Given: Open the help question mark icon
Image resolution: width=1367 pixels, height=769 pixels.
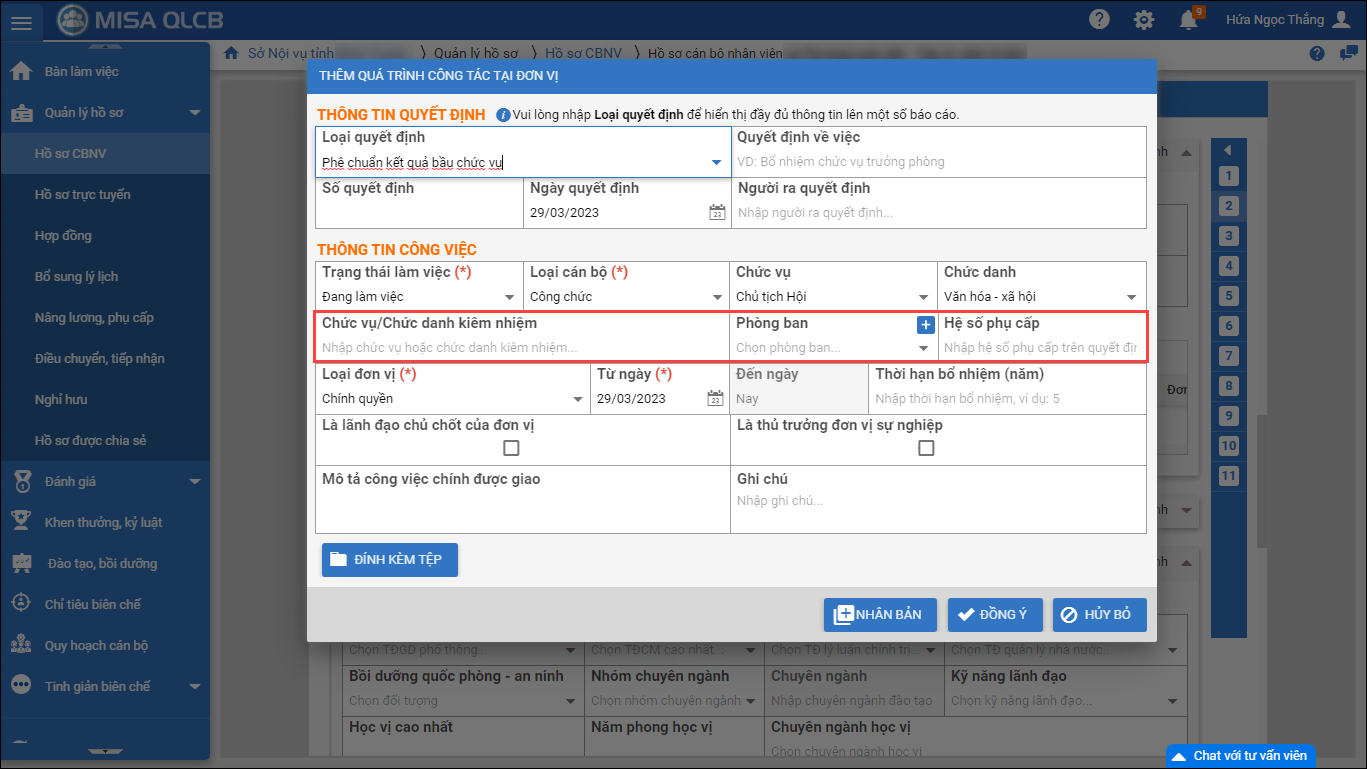Looking at the screenshot, I should tap(1100, 20).
